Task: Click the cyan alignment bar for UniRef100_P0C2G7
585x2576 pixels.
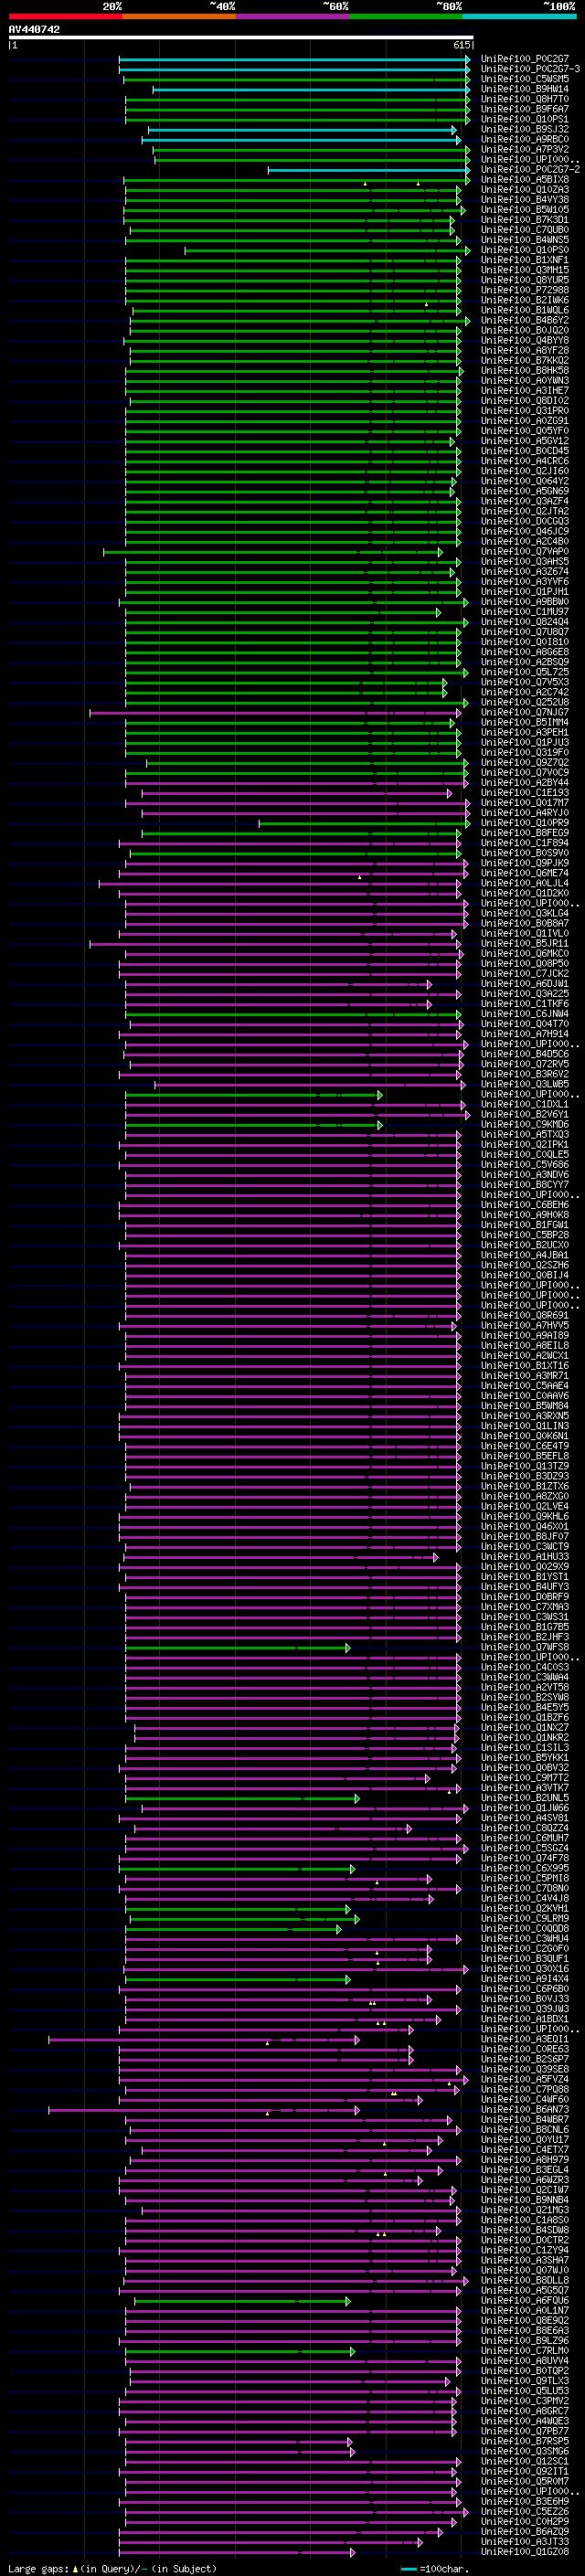Action: (295, 59)
